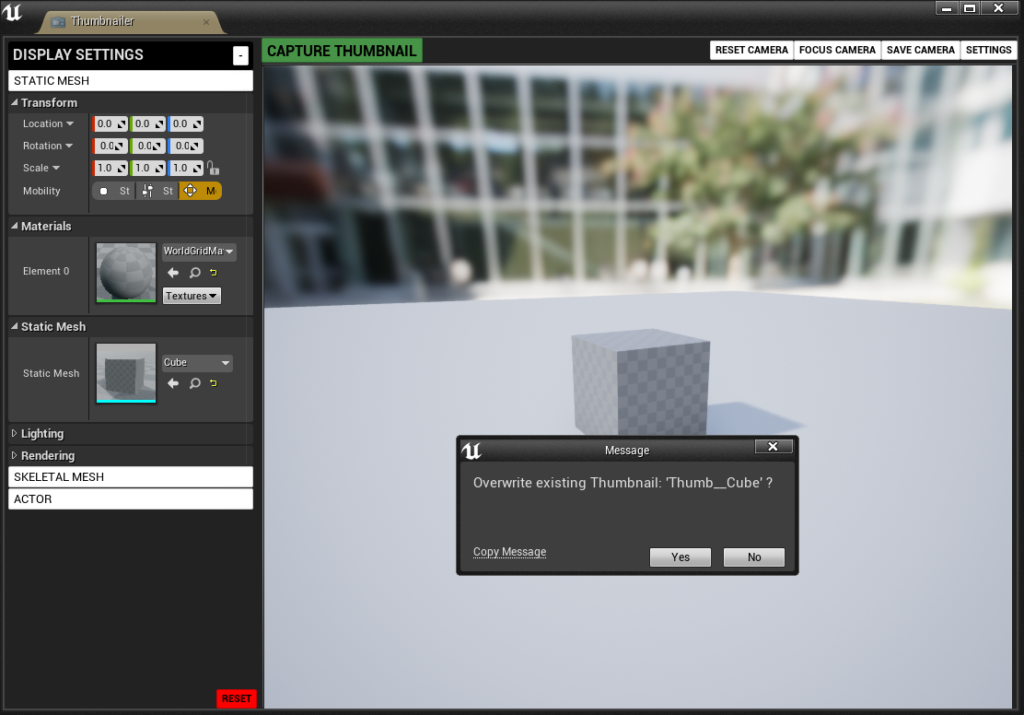Use selected asset arrow for material Element 0
The width and height of the screenshot is (1024, 715).
[173, 273]
